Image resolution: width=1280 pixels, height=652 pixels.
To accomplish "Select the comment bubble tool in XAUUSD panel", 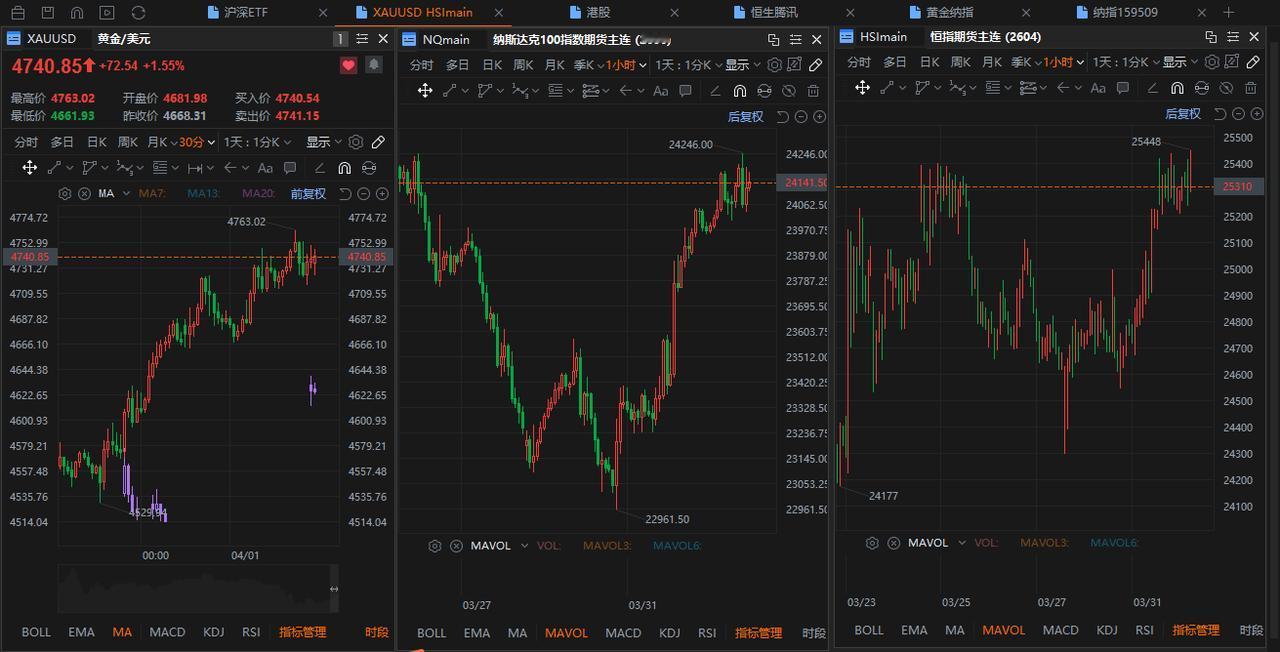I will [x=290, y=168].
